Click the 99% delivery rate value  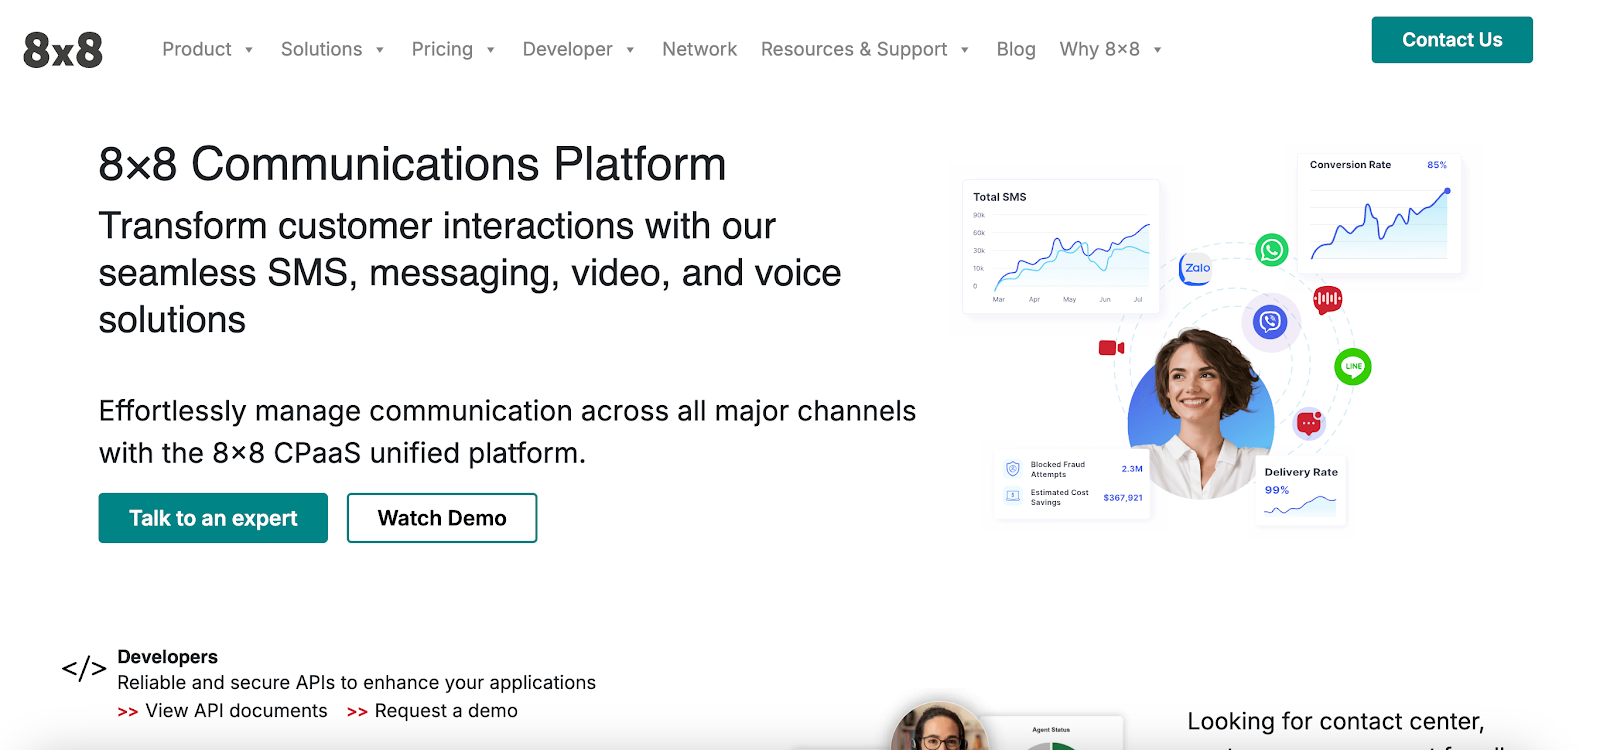[1277, 490]
